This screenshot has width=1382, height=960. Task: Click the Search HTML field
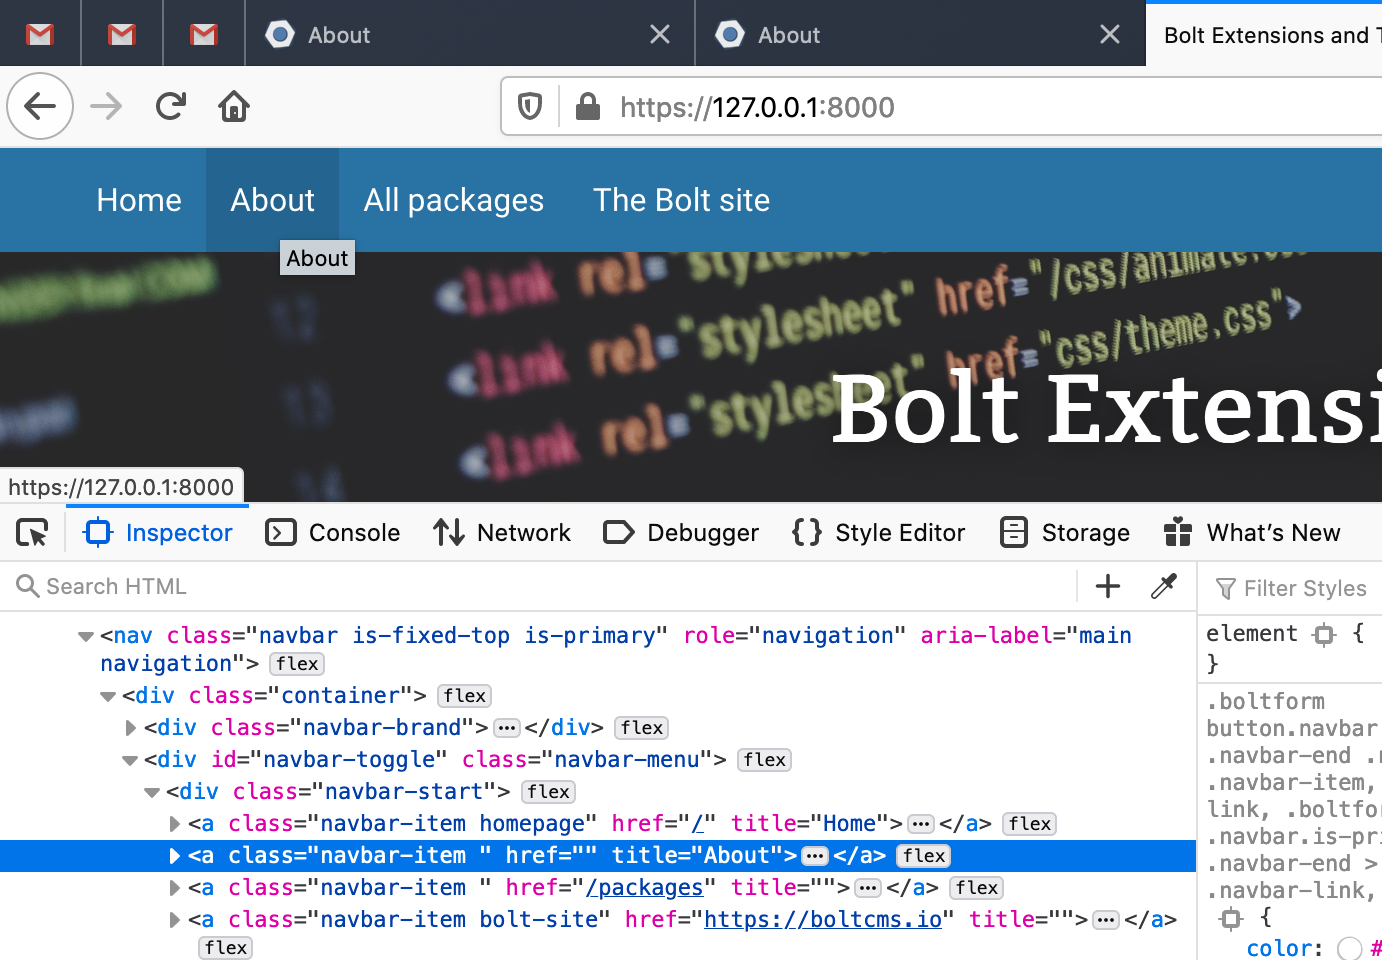pos(540,586)
